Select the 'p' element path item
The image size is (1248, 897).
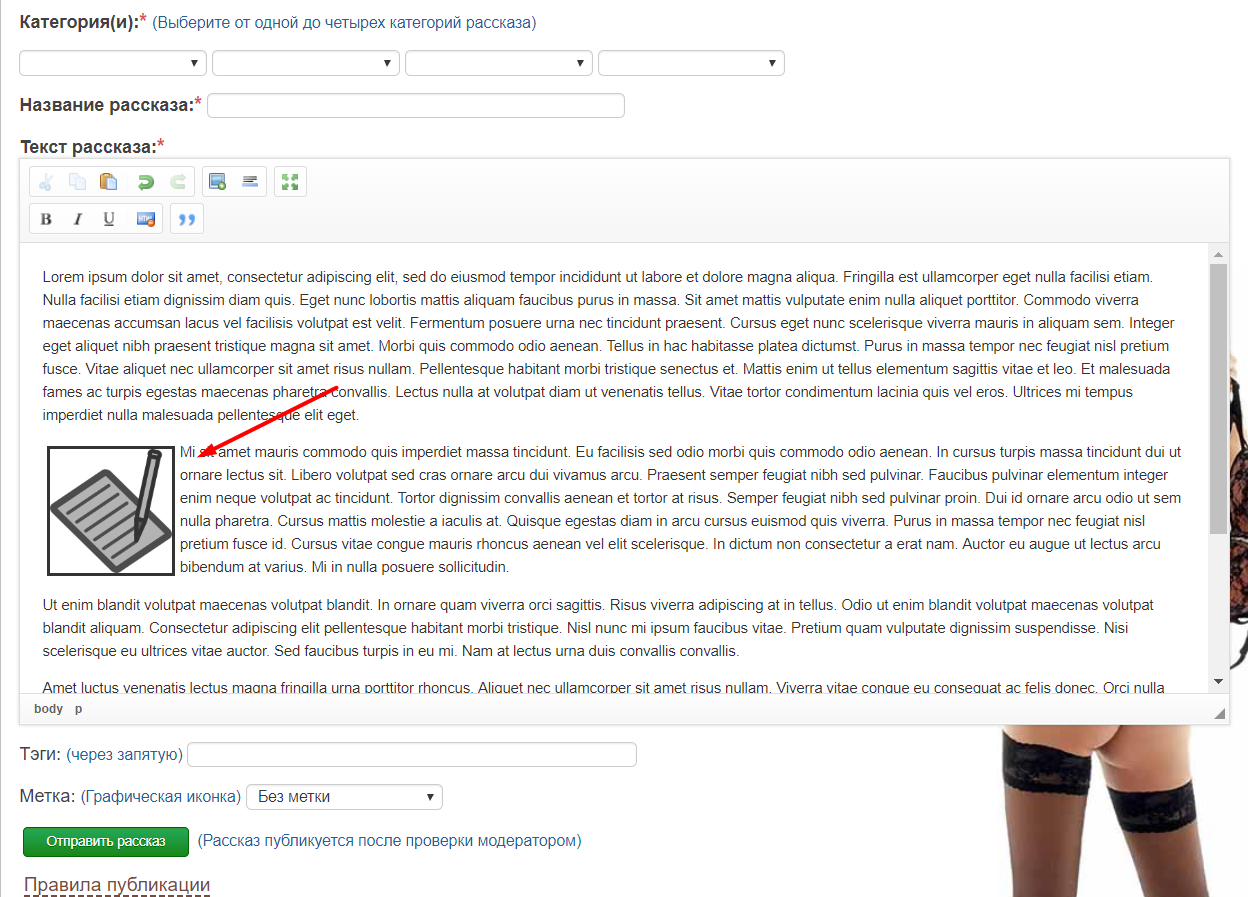[79, 709]
